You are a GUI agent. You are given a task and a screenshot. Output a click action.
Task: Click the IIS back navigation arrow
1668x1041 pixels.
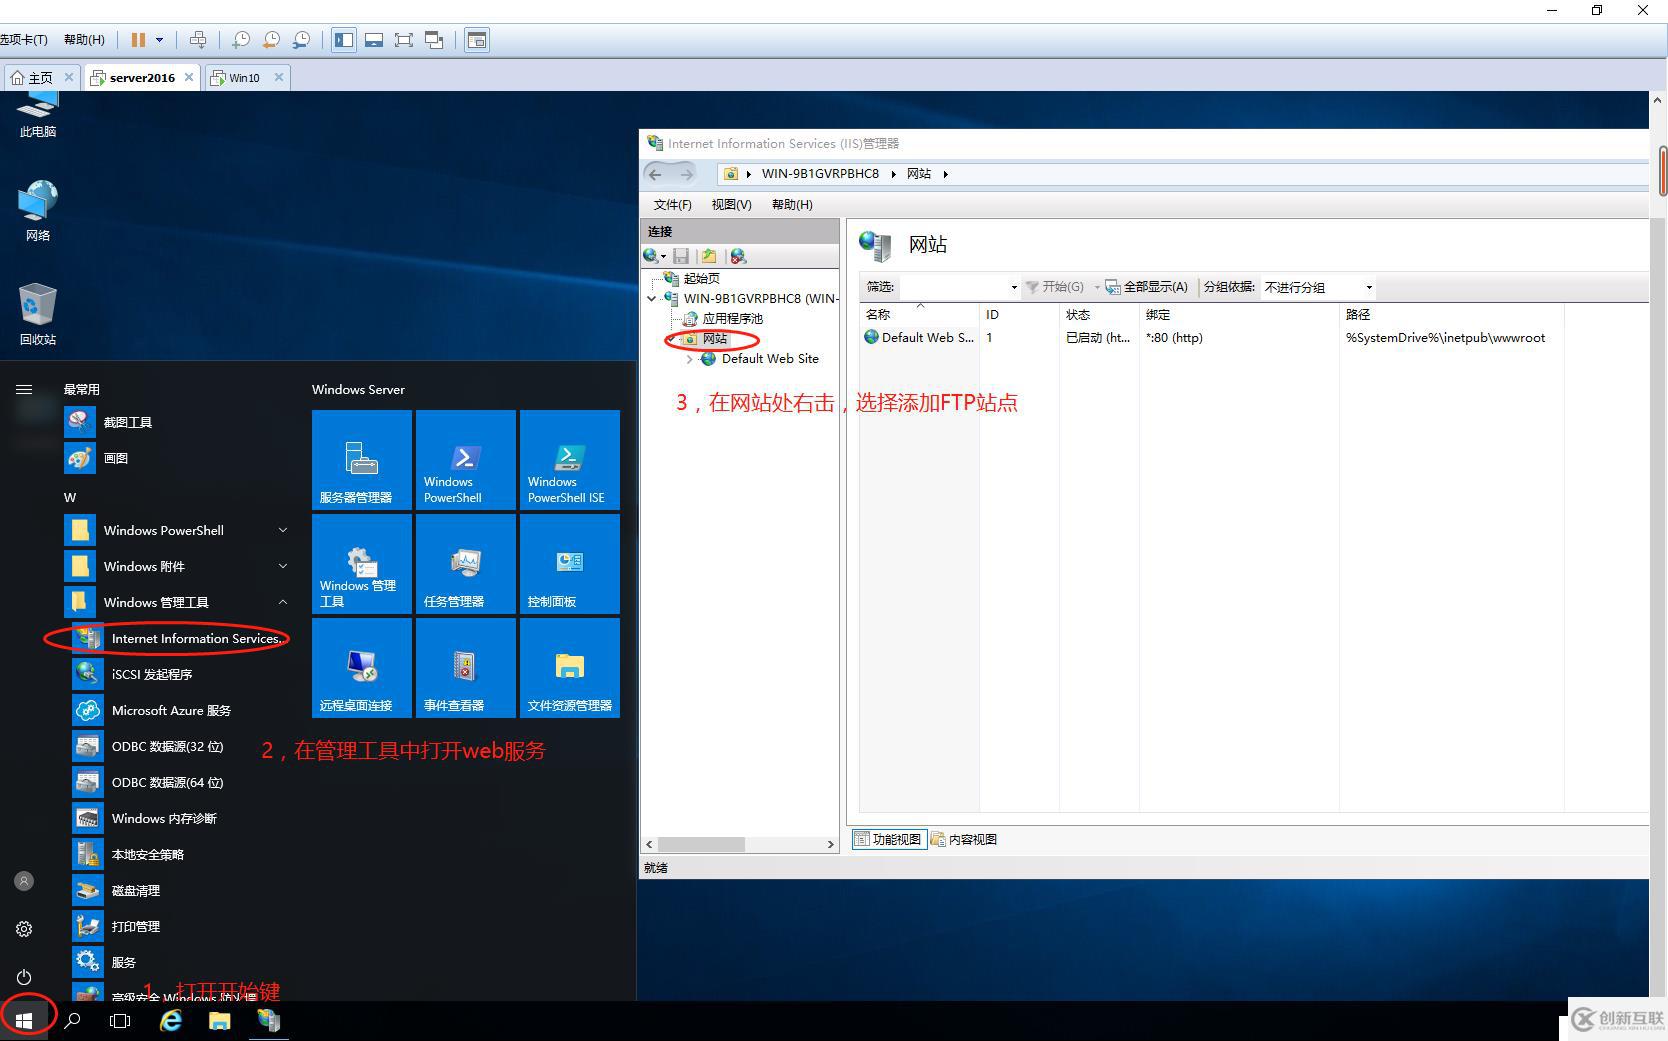(x=655, y=174)
